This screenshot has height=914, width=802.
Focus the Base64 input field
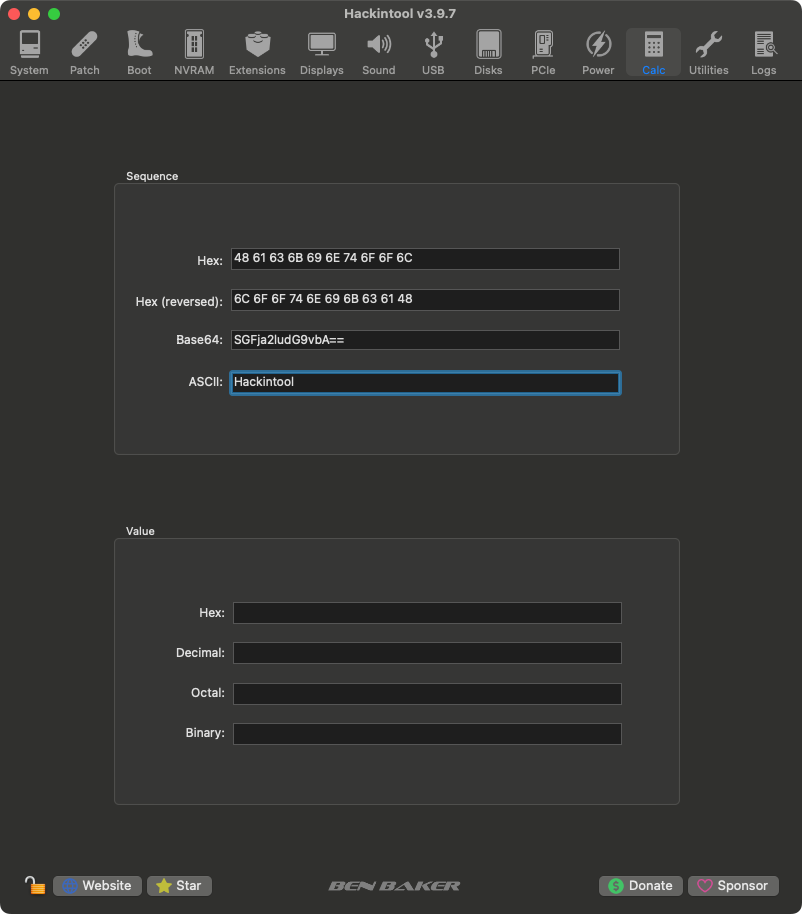tap(425, 340)
